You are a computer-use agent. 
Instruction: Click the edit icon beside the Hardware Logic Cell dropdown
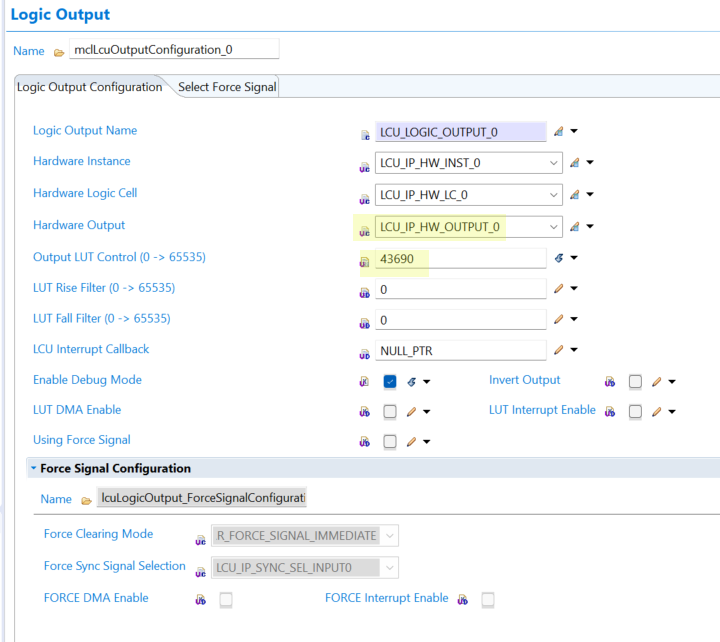click(575, 195)
